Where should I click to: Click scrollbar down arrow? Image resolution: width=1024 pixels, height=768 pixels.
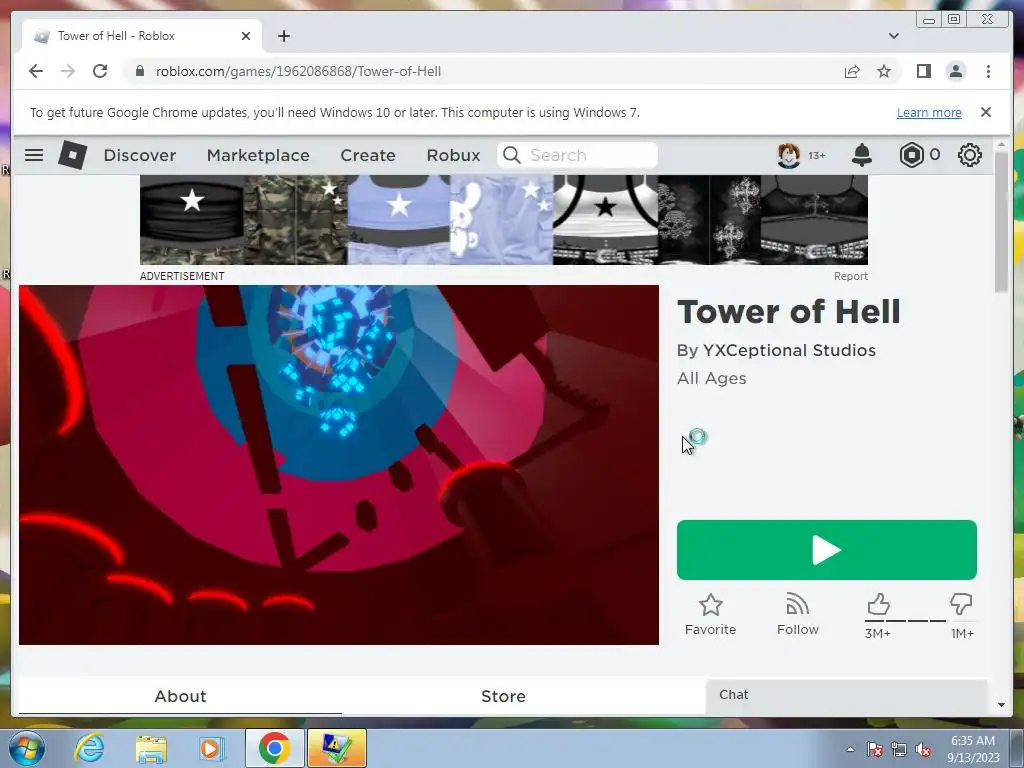pos(1001,705)
